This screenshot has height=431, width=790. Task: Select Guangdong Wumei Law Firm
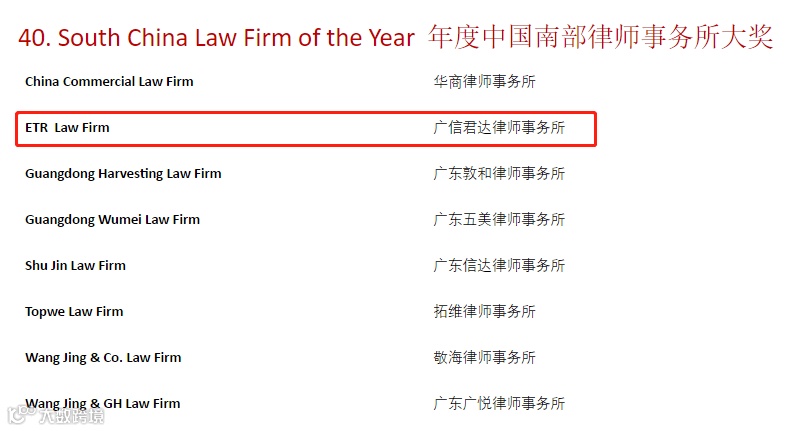tap(112, 220)
